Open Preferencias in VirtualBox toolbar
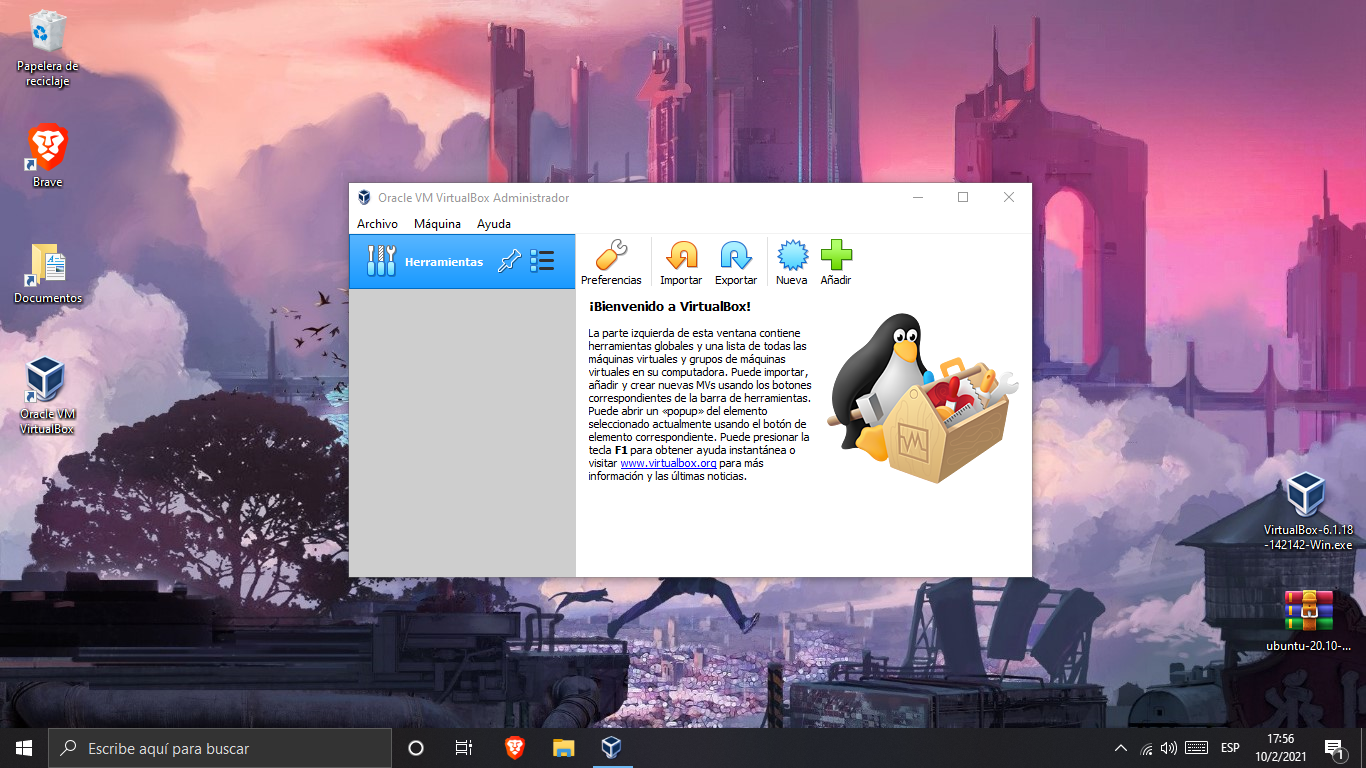The width and height of the screenshot is (1366, 768). 611,263
